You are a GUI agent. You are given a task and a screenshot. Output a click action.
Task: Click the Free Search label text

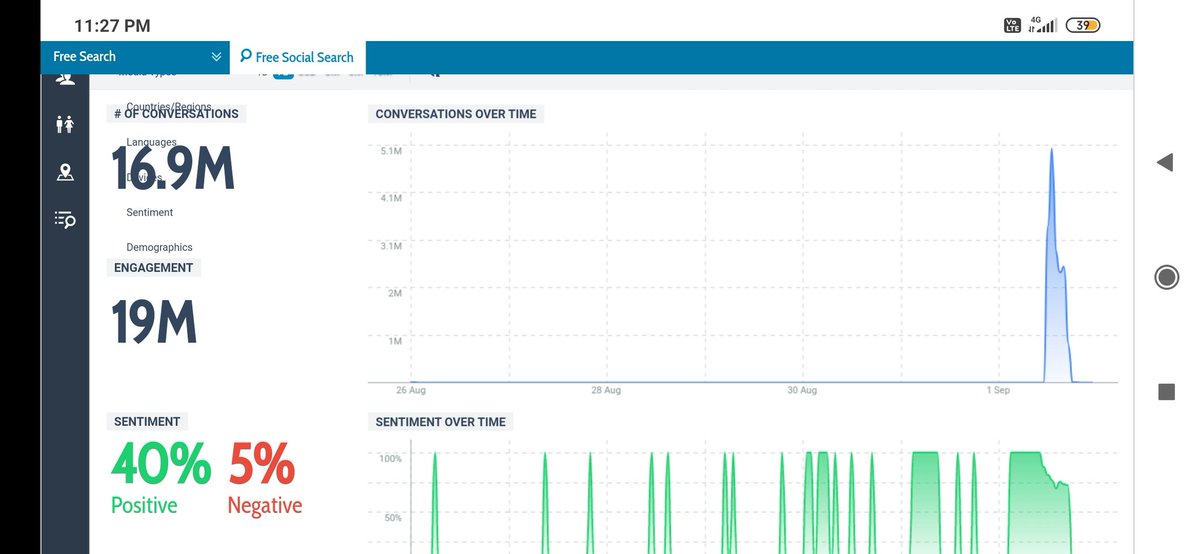(x=84, y=57)
